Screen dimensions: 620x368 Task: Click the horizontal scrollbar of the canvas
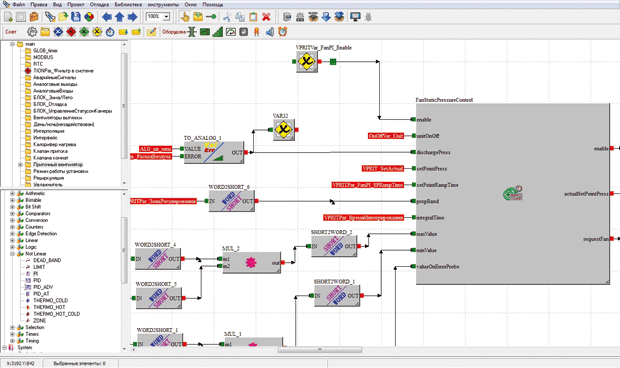coord(320,349)
